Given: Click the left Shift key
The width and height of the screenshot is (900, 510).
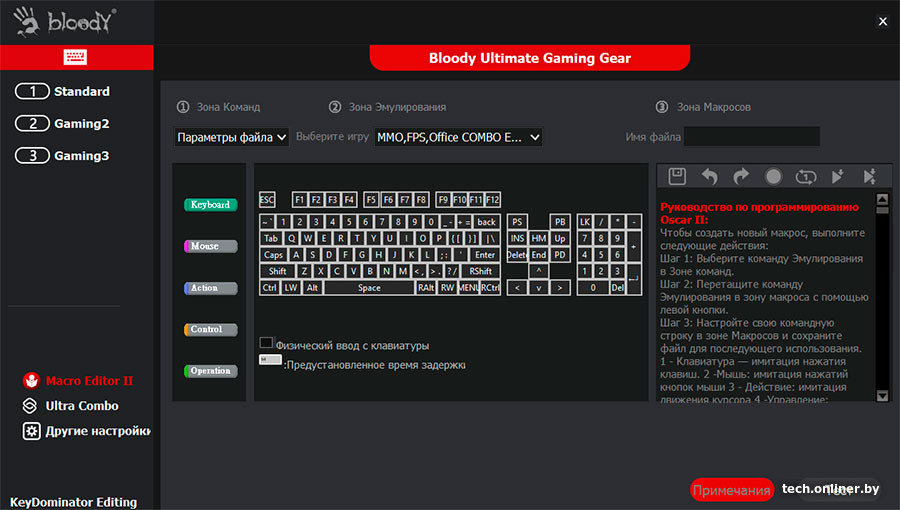Looking at the screenshot, I should pyautogui.click(x=278, y=271).
